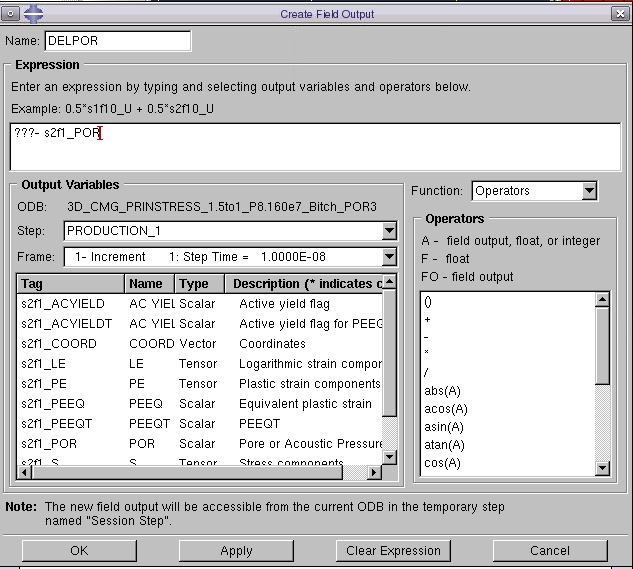Click the blue move-window icon in title bar
The image size is (633, 569).
(x=34, y=14)
